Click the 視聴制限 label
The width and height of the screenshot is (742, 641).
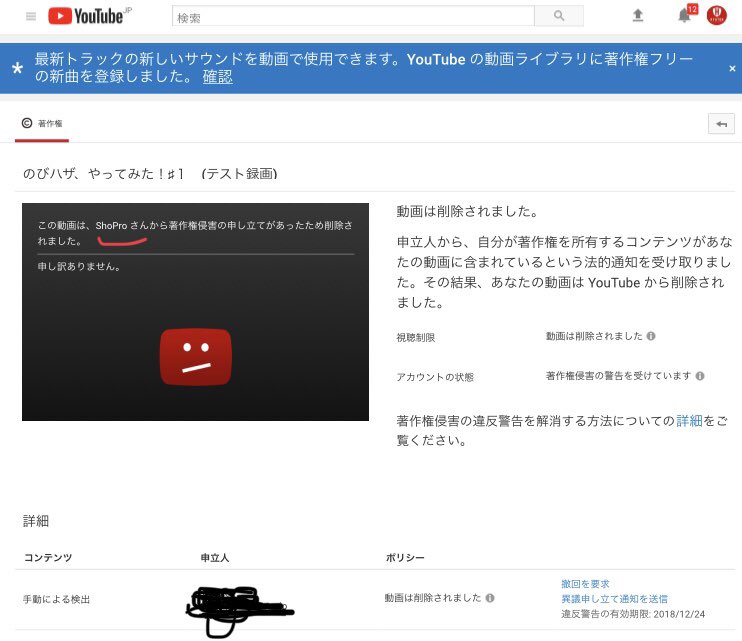click(x=415, y=337)
